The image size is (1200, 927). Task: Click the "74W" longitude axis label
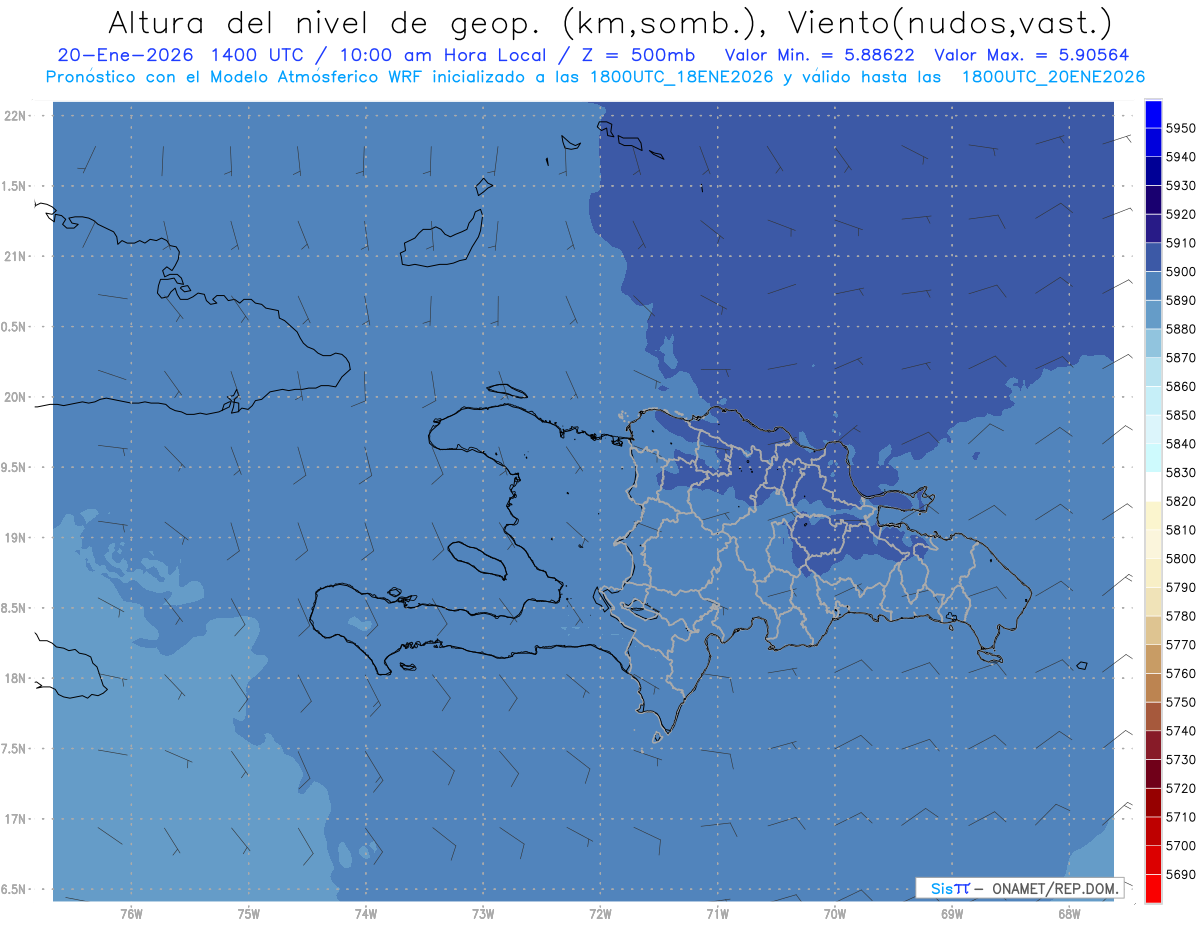[366, 913]
